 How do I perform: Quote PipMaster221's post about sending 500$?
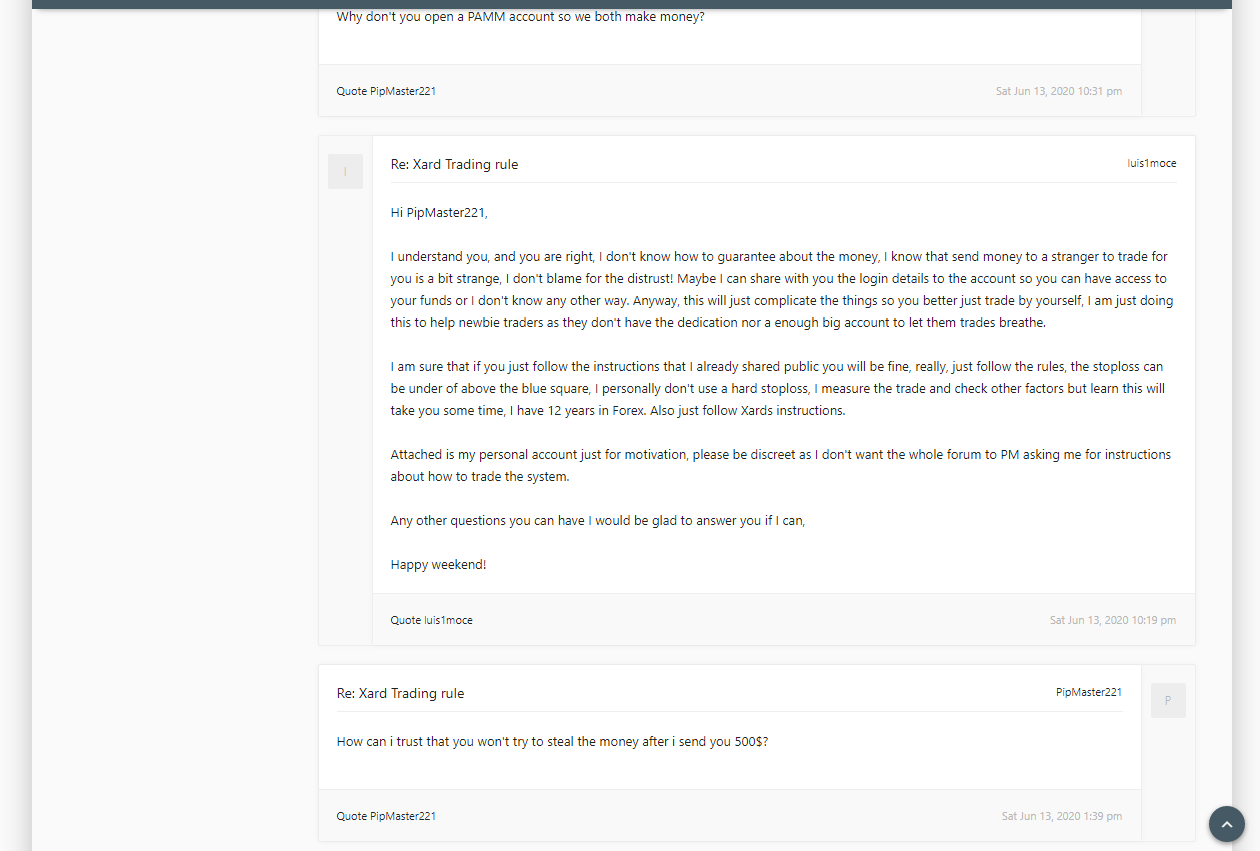tap(386, 816)
